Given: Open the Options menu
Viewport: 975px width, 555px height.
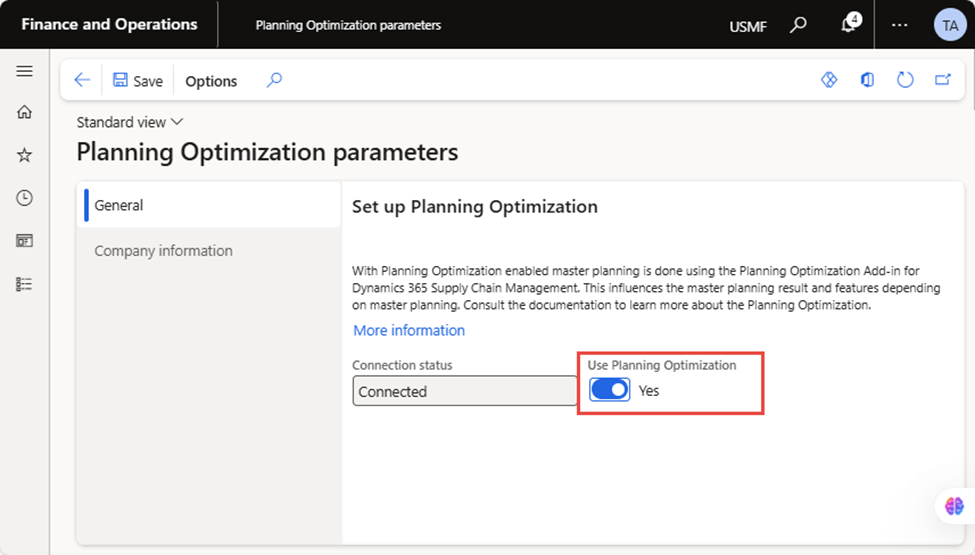Looking at the screenshot, I should 211,81.
